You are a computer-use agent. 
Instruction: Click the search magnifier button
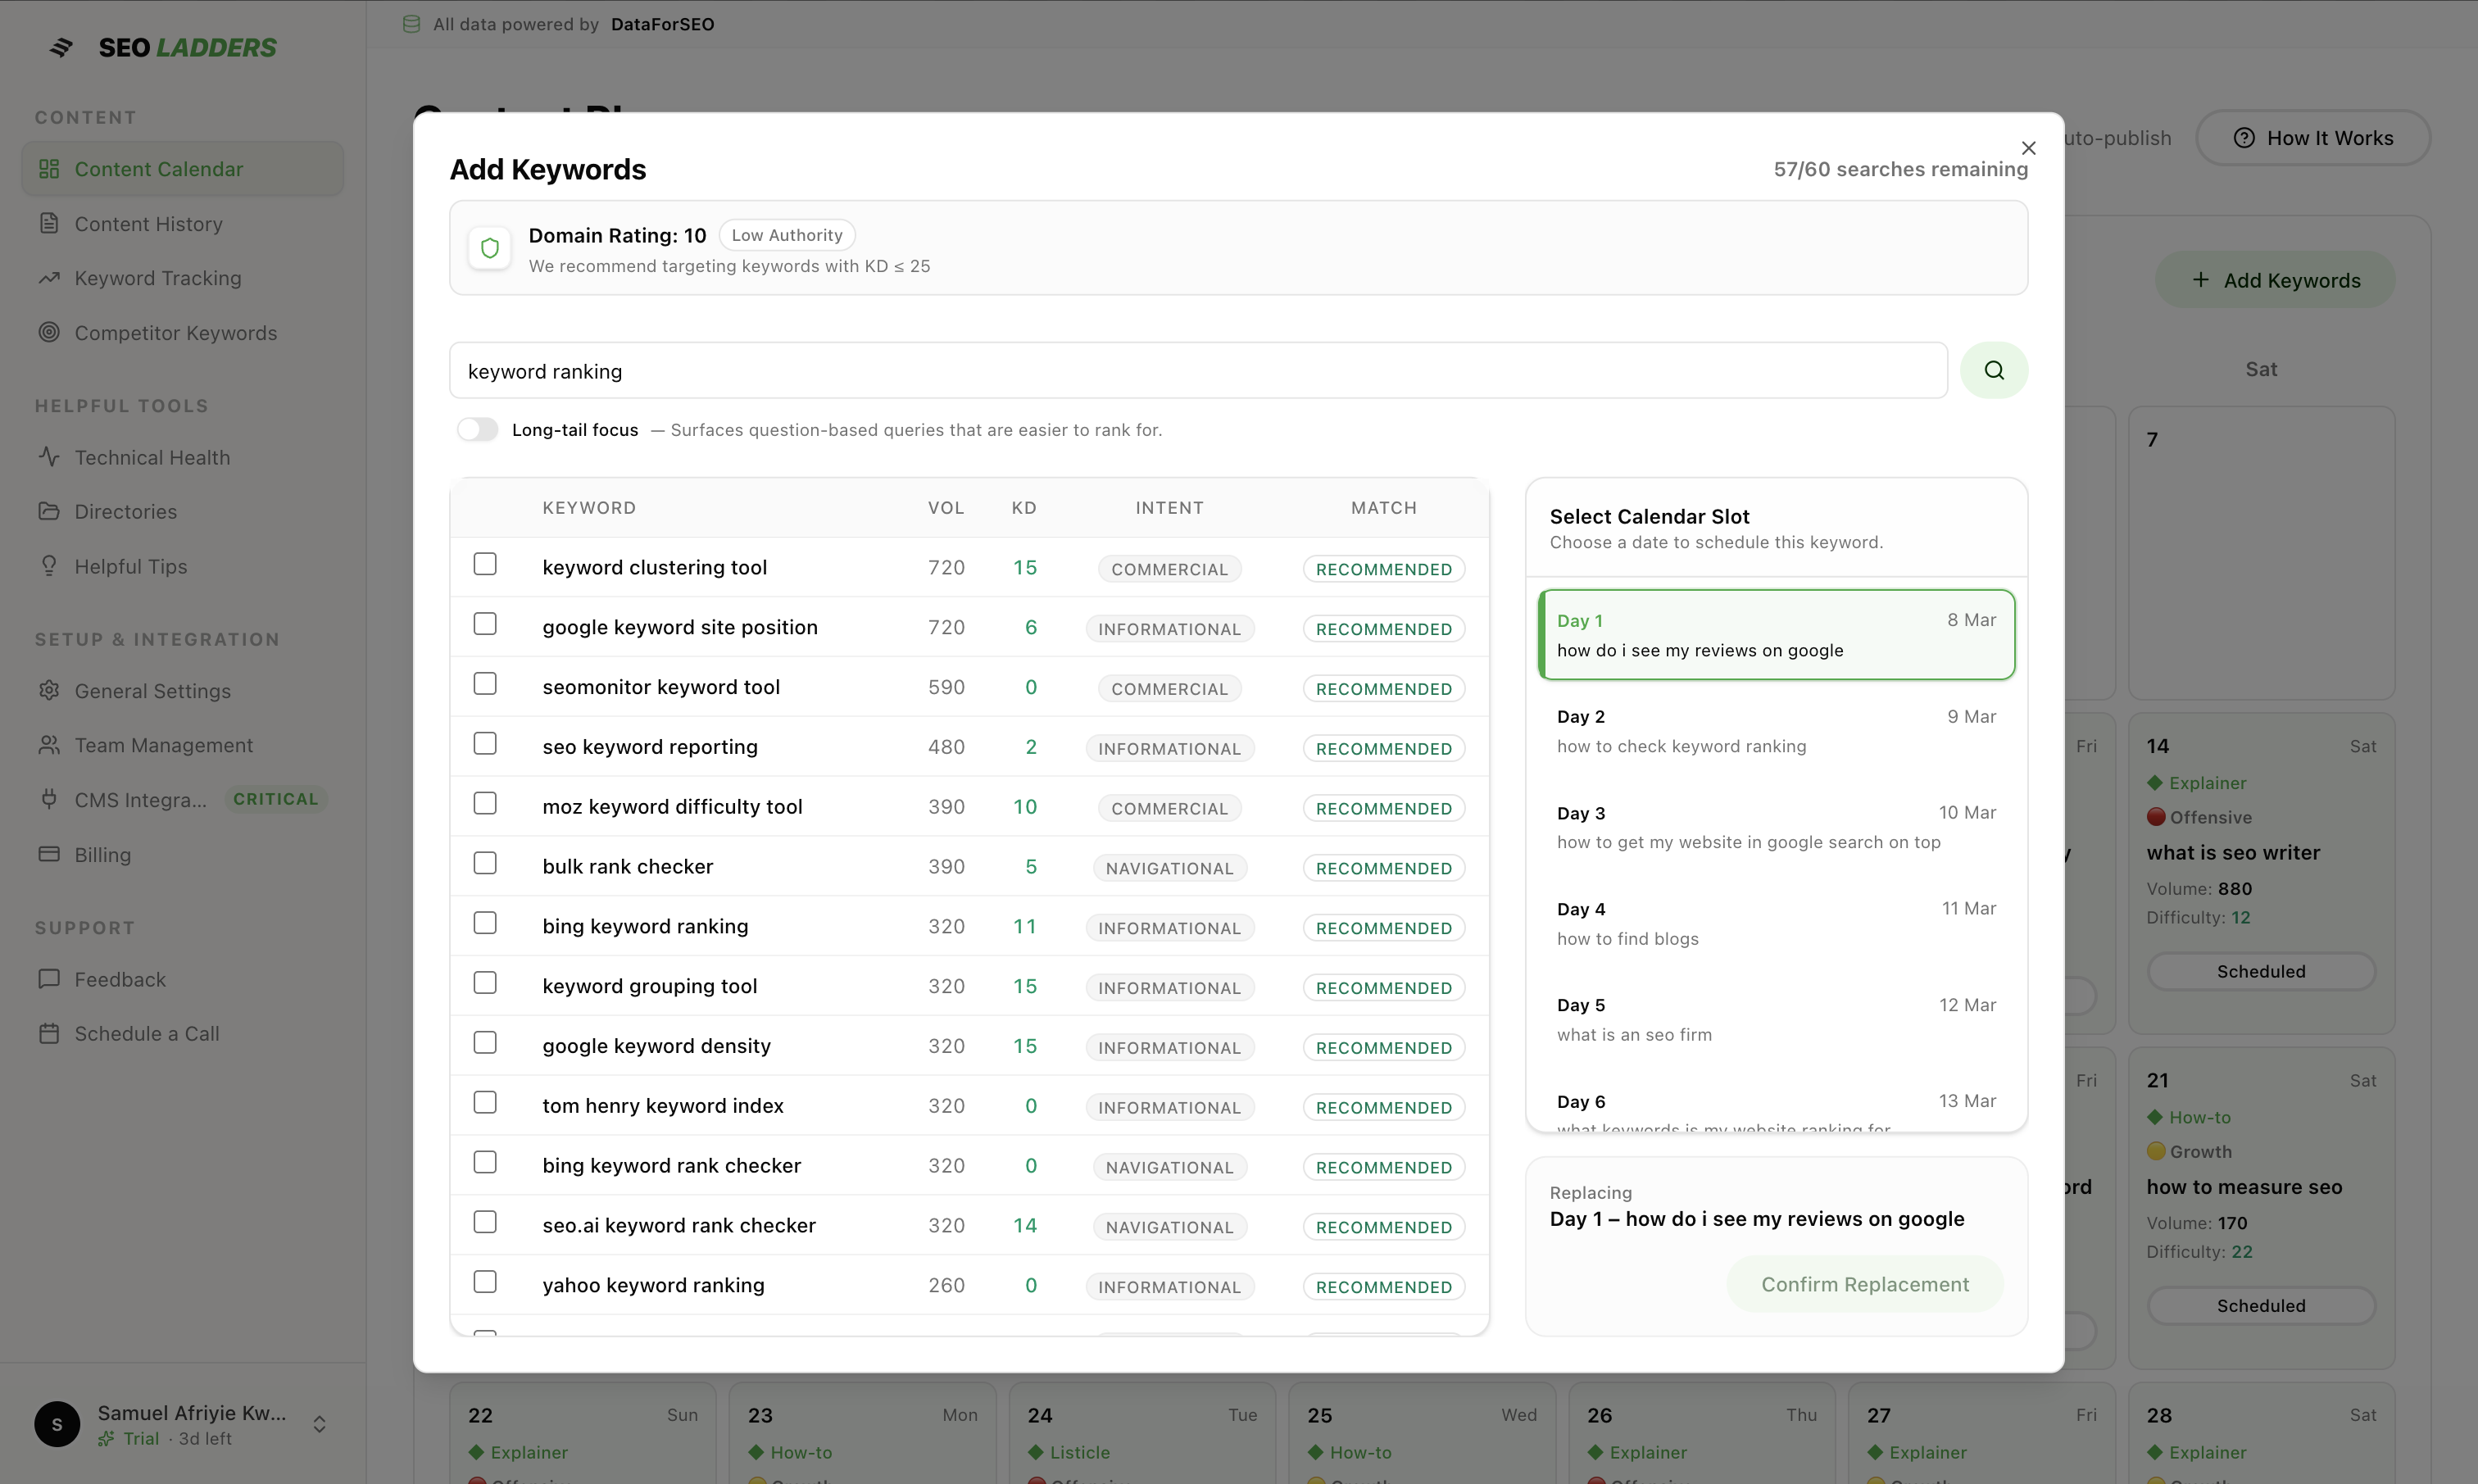(1993, 371)
